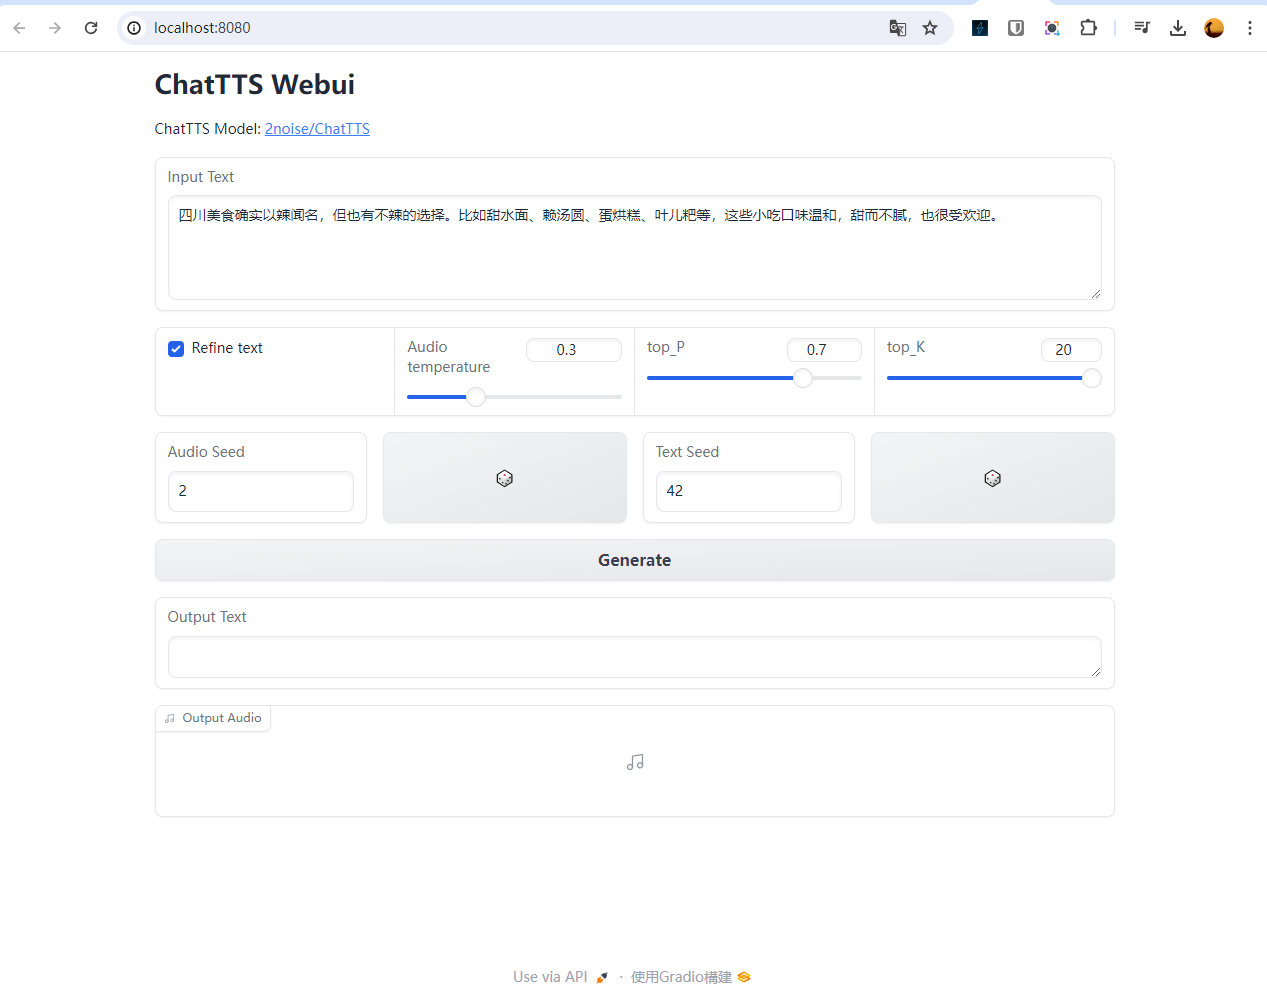Focus the Audio Seed input field
1267x1002 pixels.
point(261,491)
